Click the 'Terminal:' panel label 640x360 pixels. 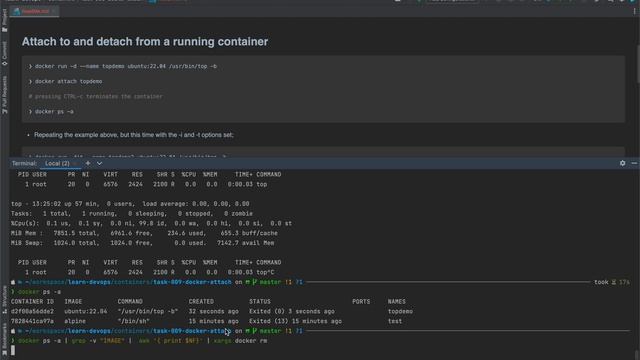24,163
